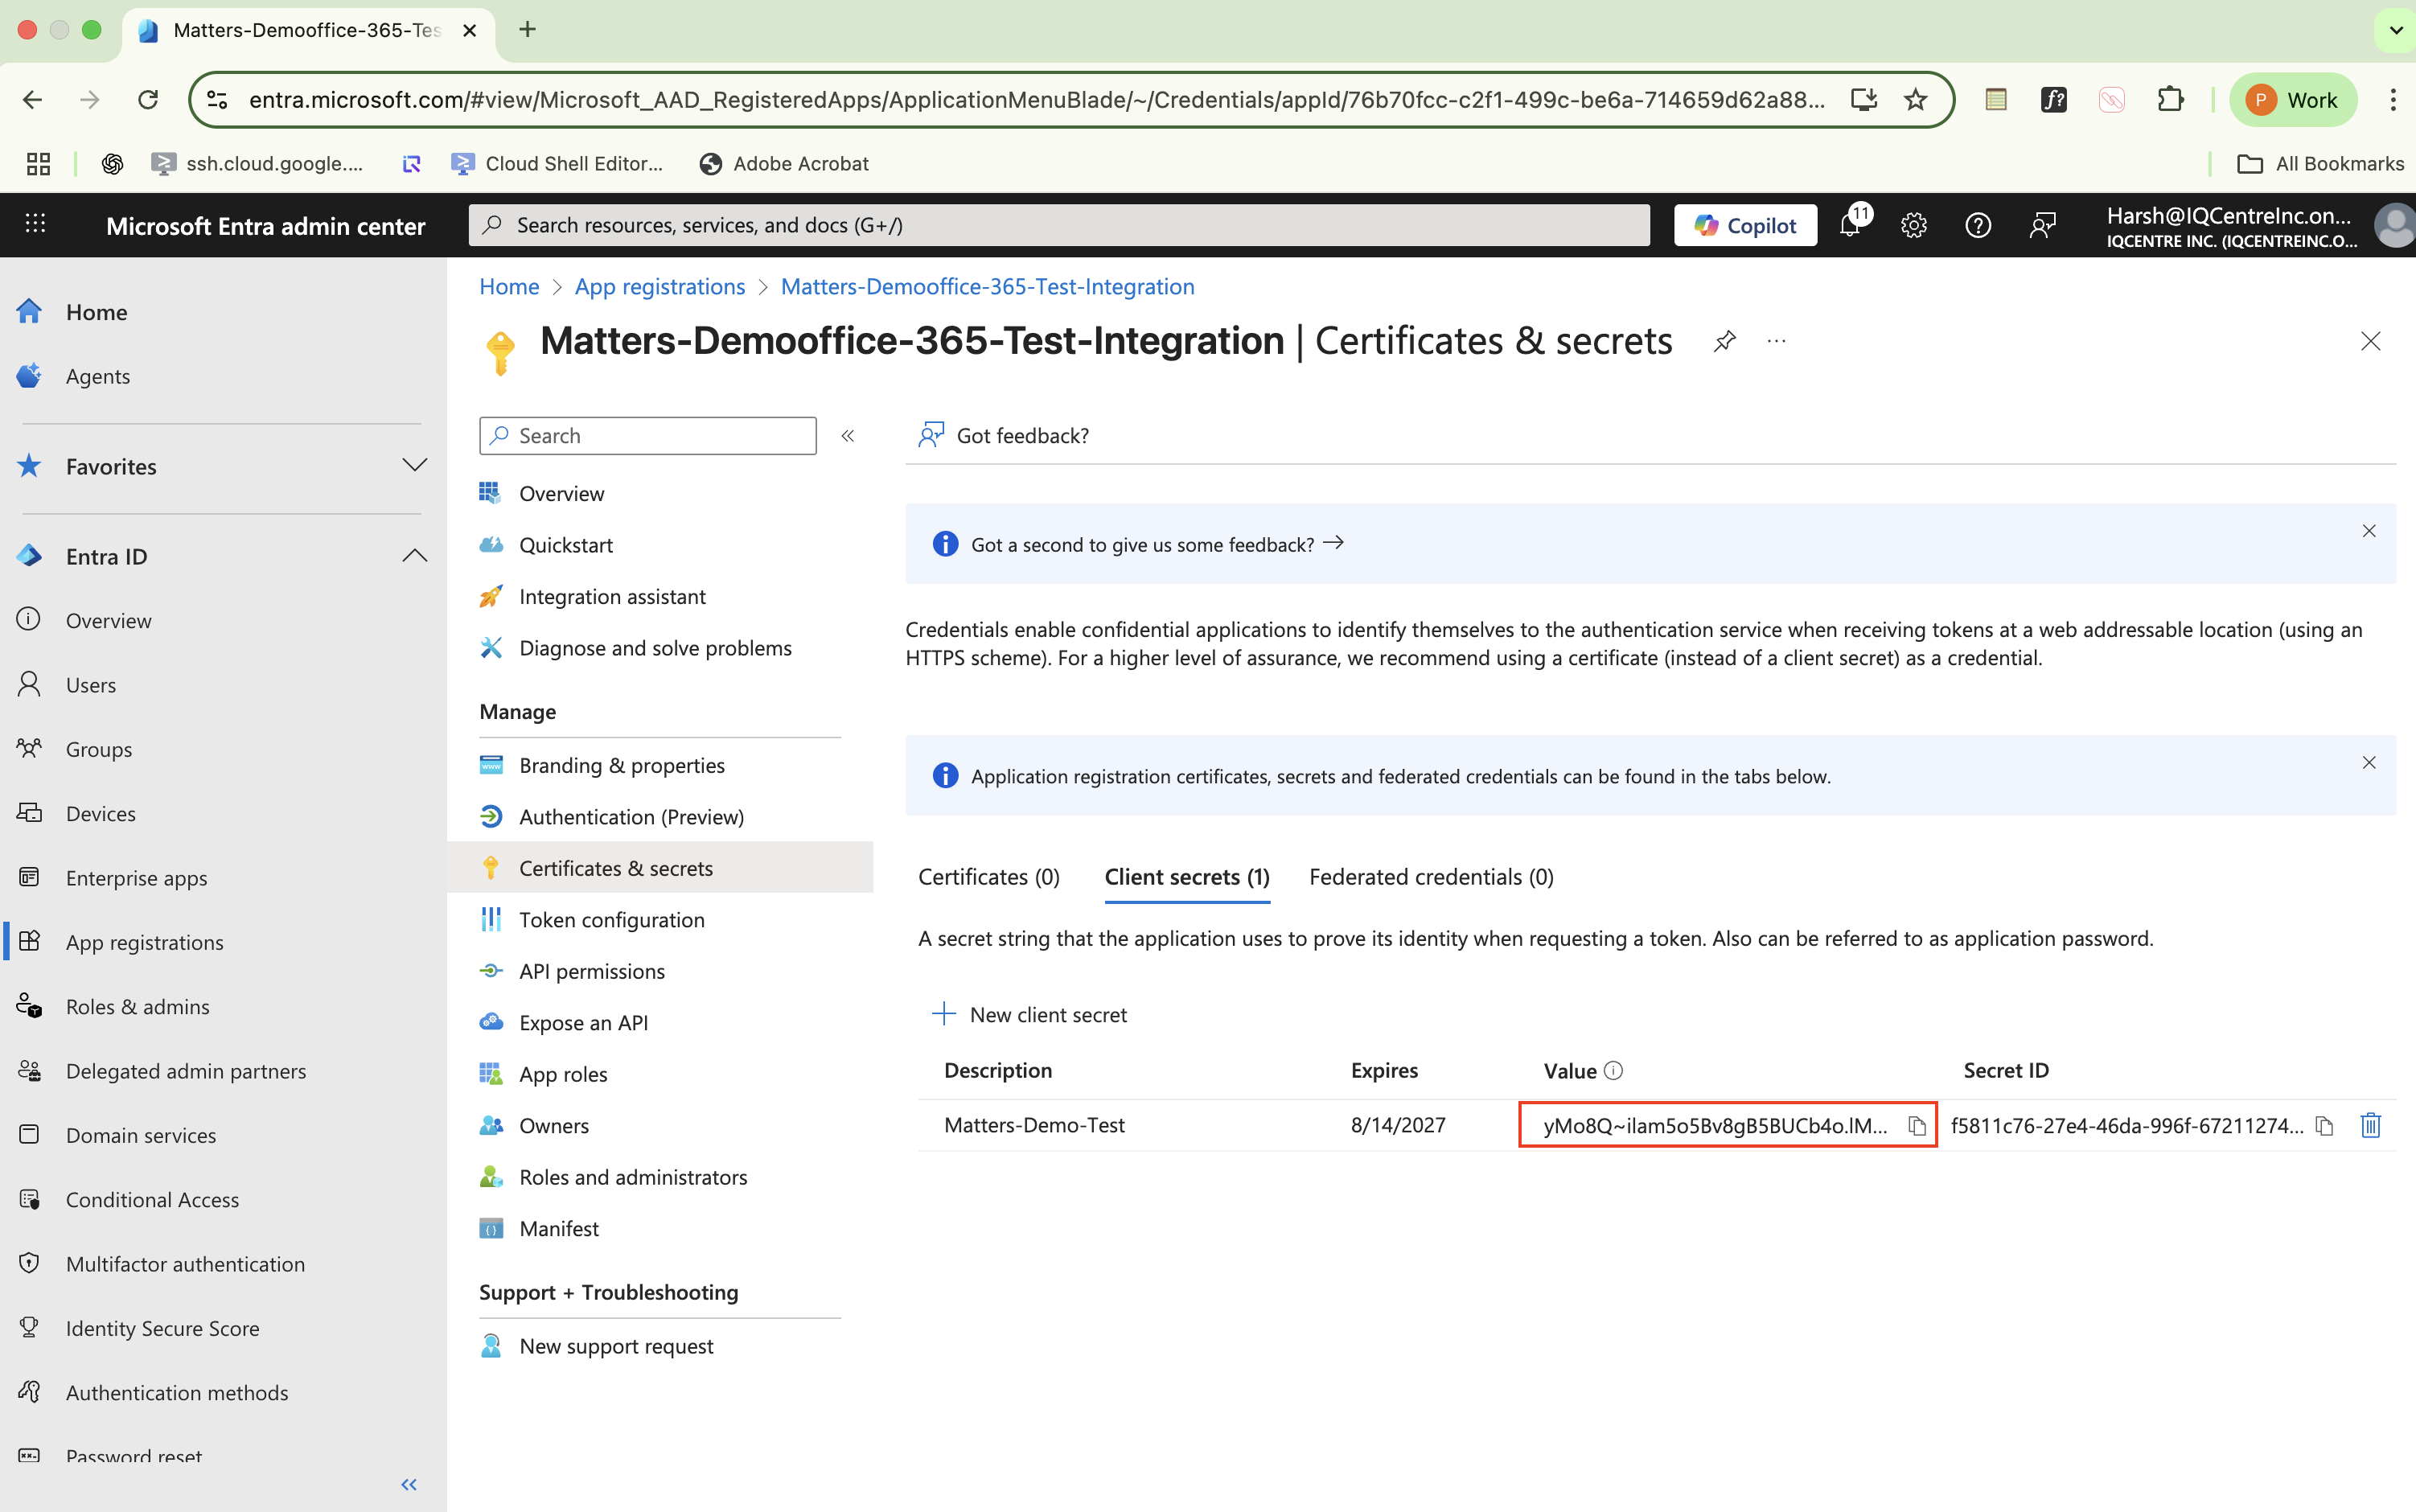Expand the Favorites section

414,466
